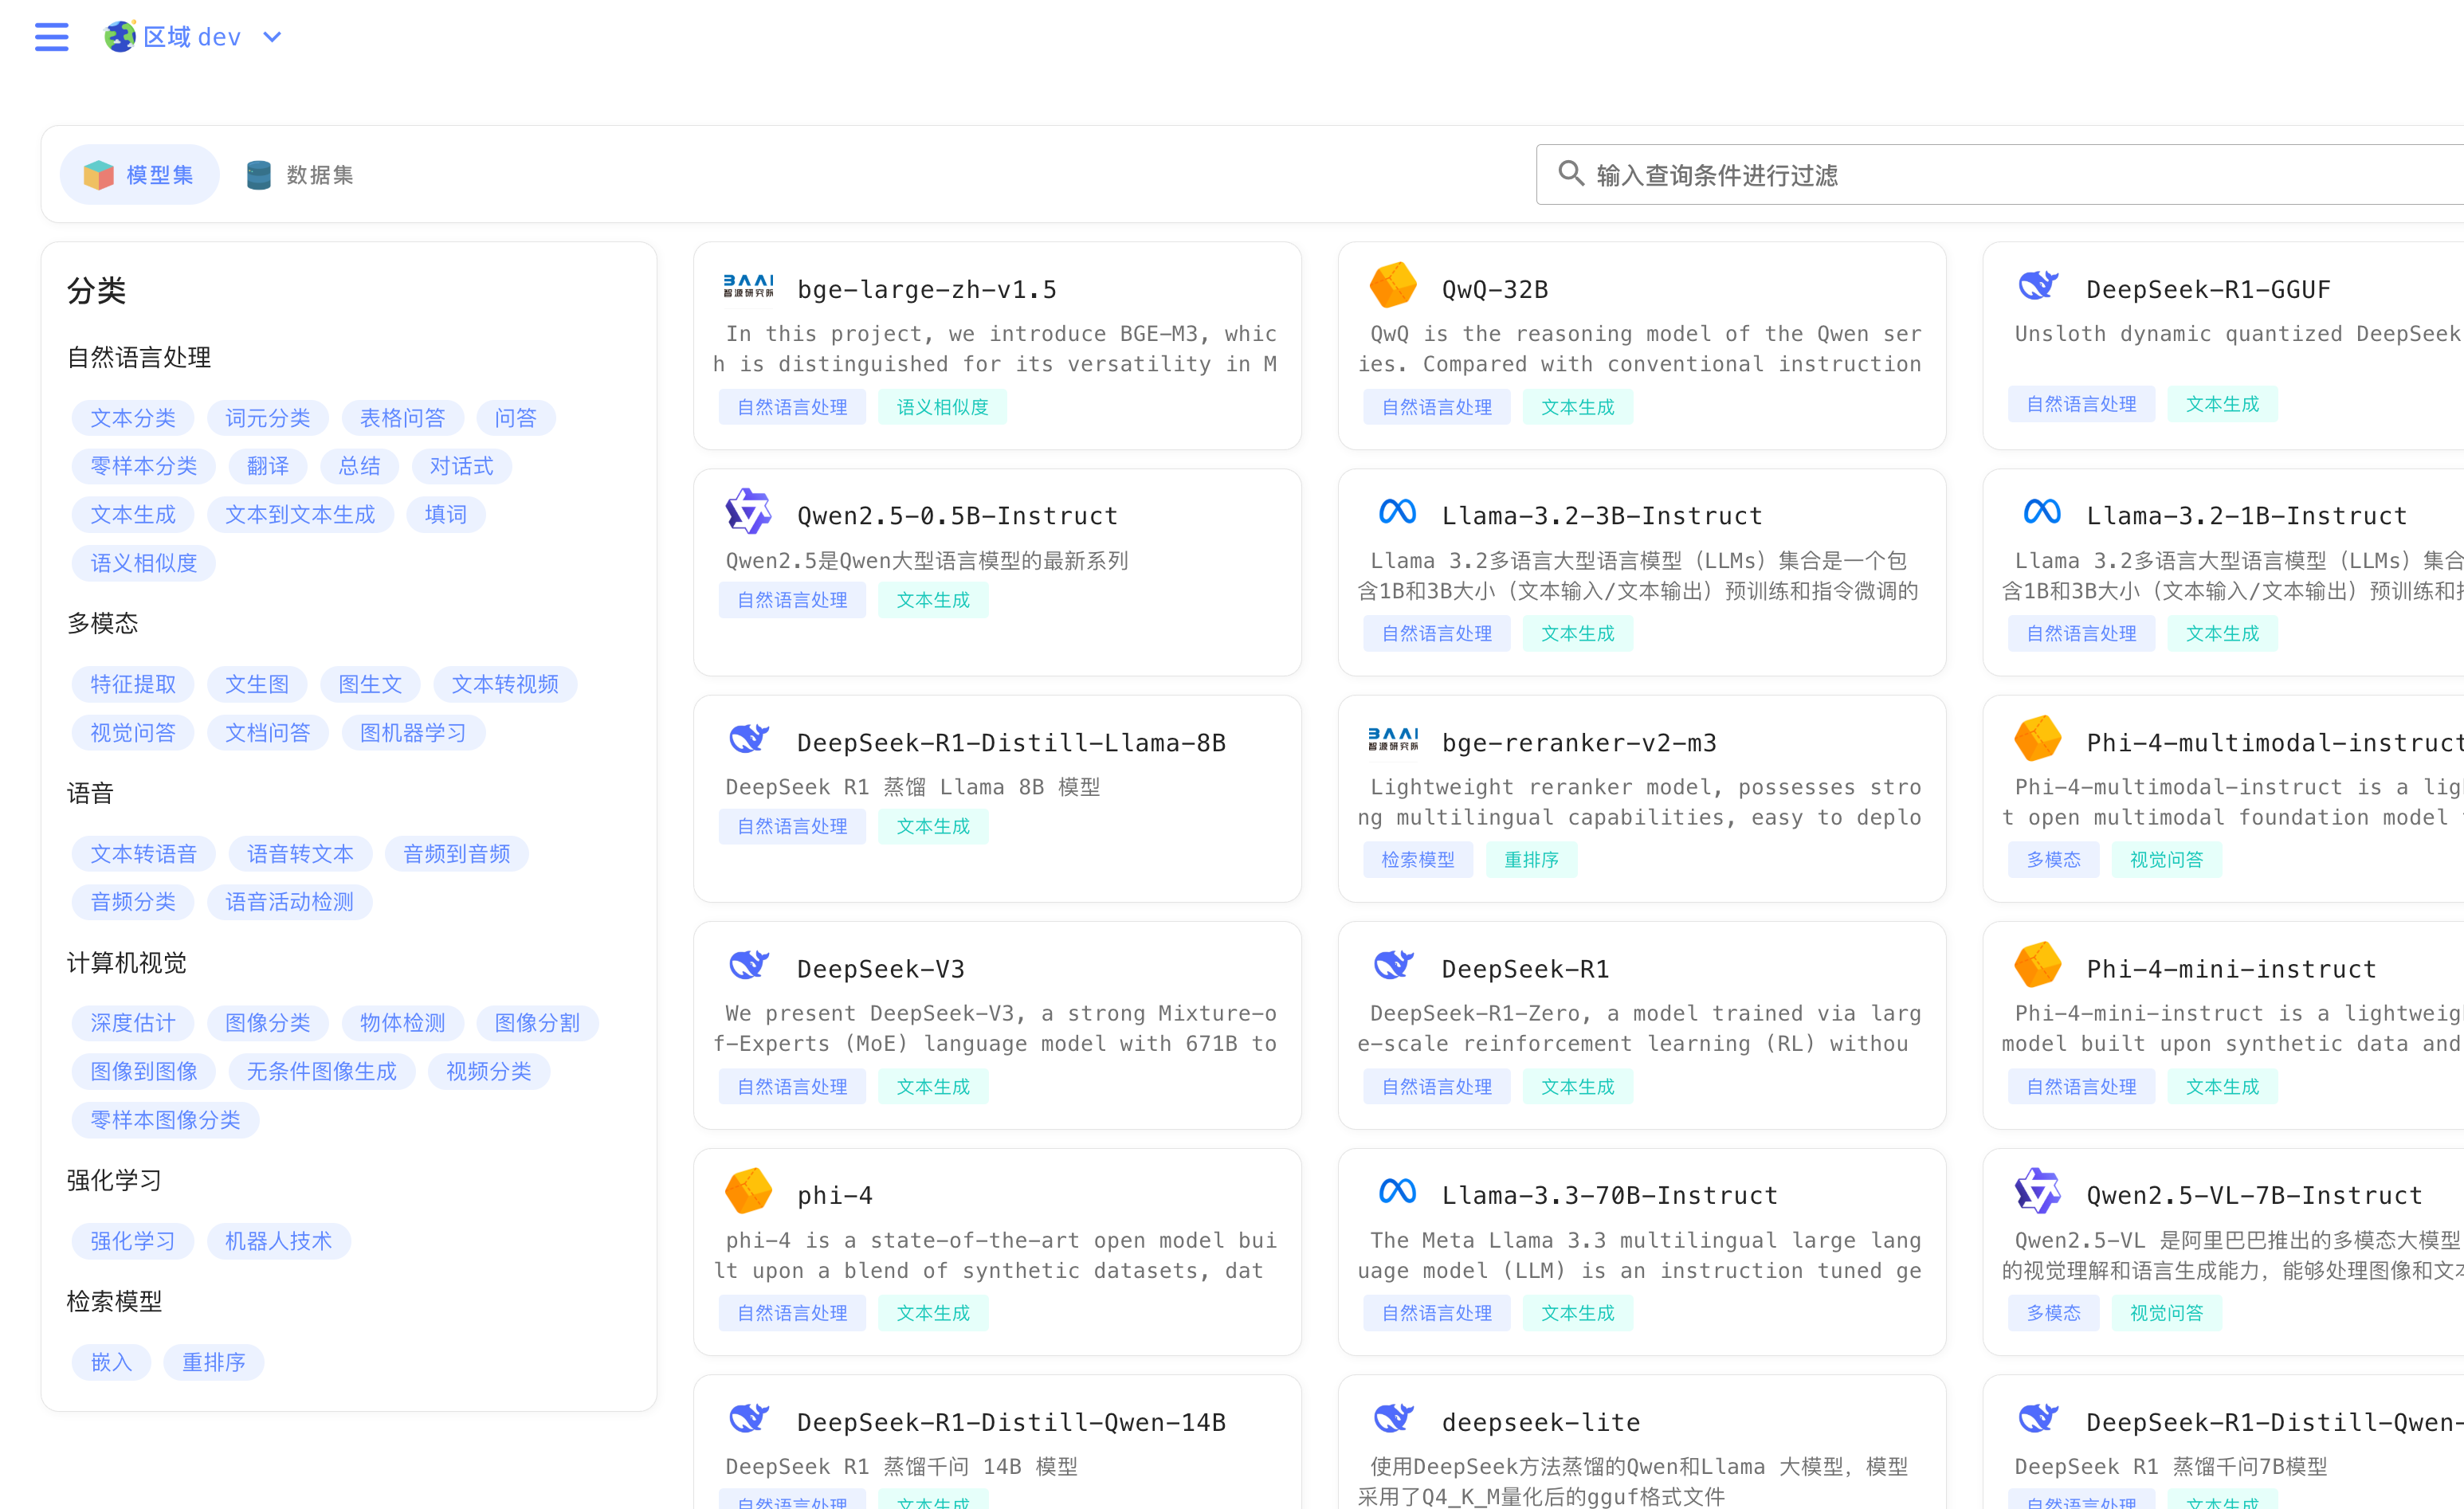Image resolution: width=2464 pixels, height=1509 pixels.
Task: Filter by 文本分类 category tag
Action: point(133,418)
